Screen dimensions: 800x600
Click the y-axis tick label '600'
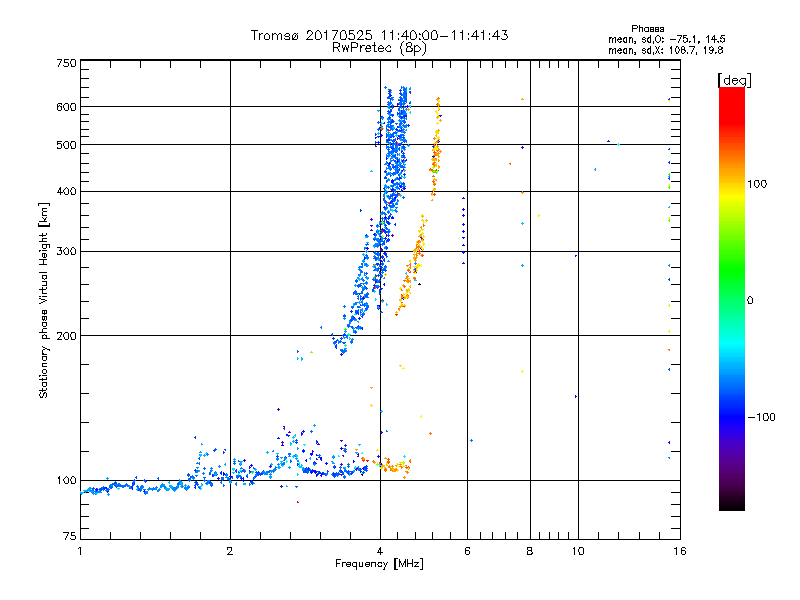(x=67, y=107)
